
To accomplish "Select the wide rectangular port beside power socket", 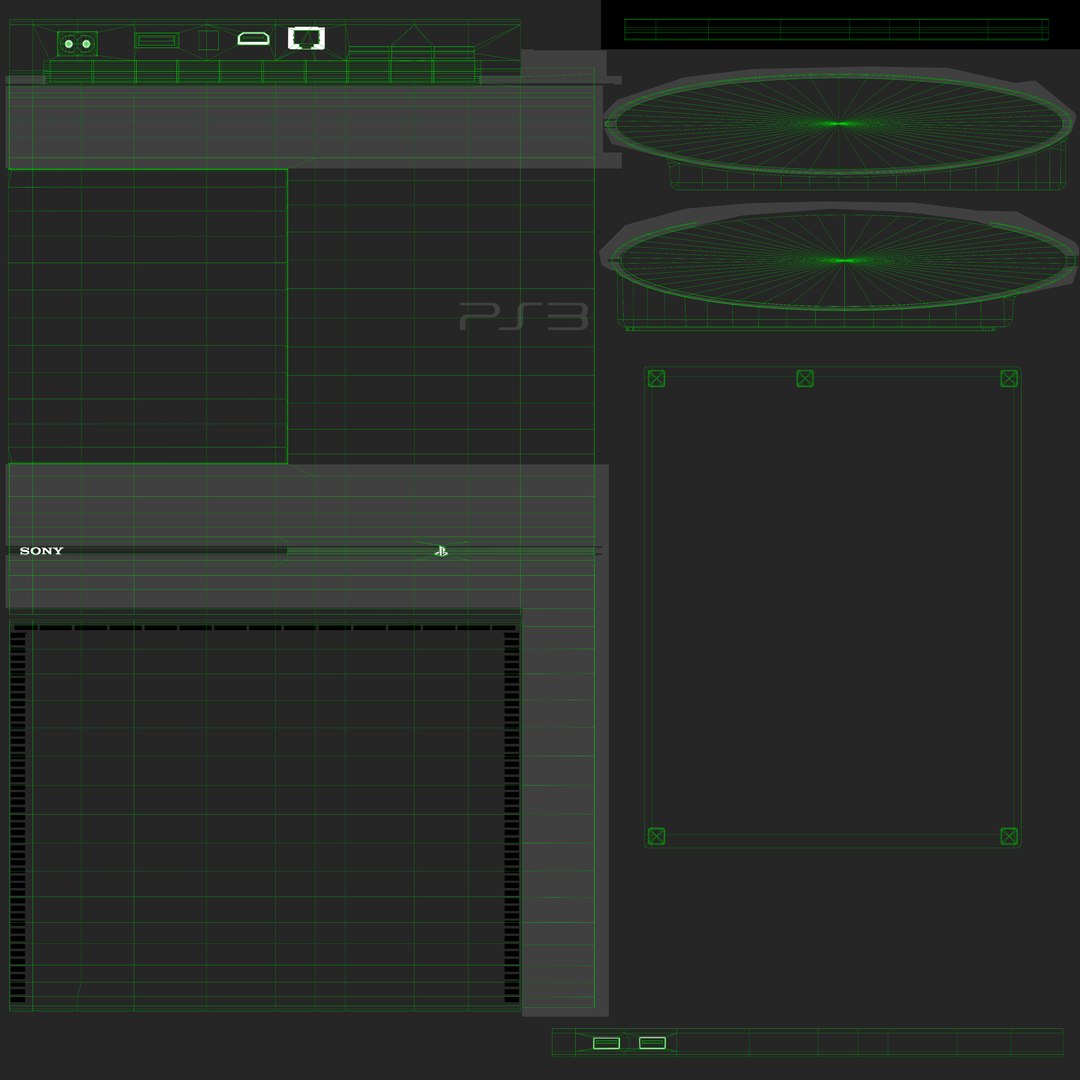I will [x=157, y=41].
